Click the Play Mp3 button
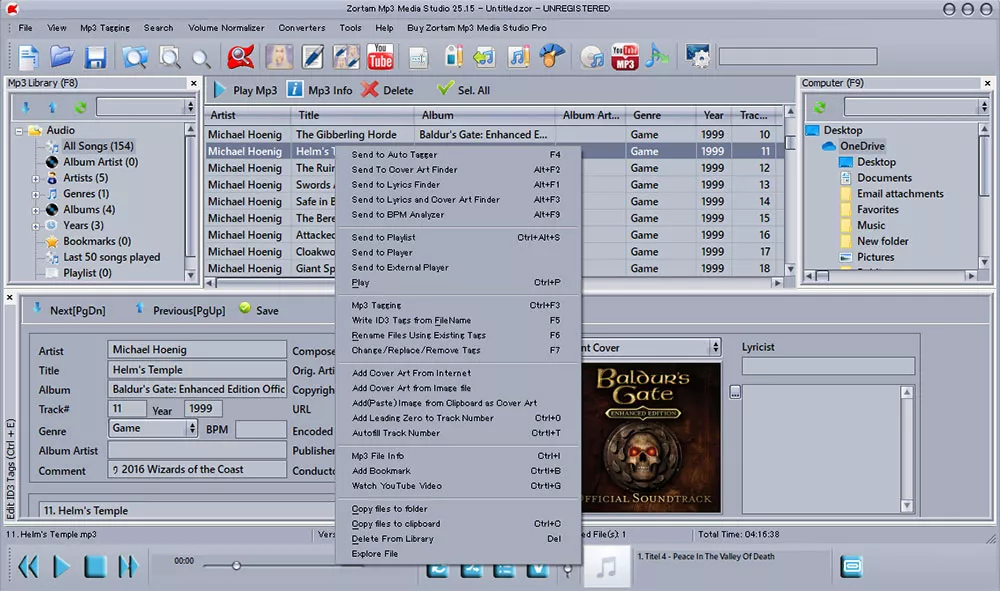 [245, 90]
